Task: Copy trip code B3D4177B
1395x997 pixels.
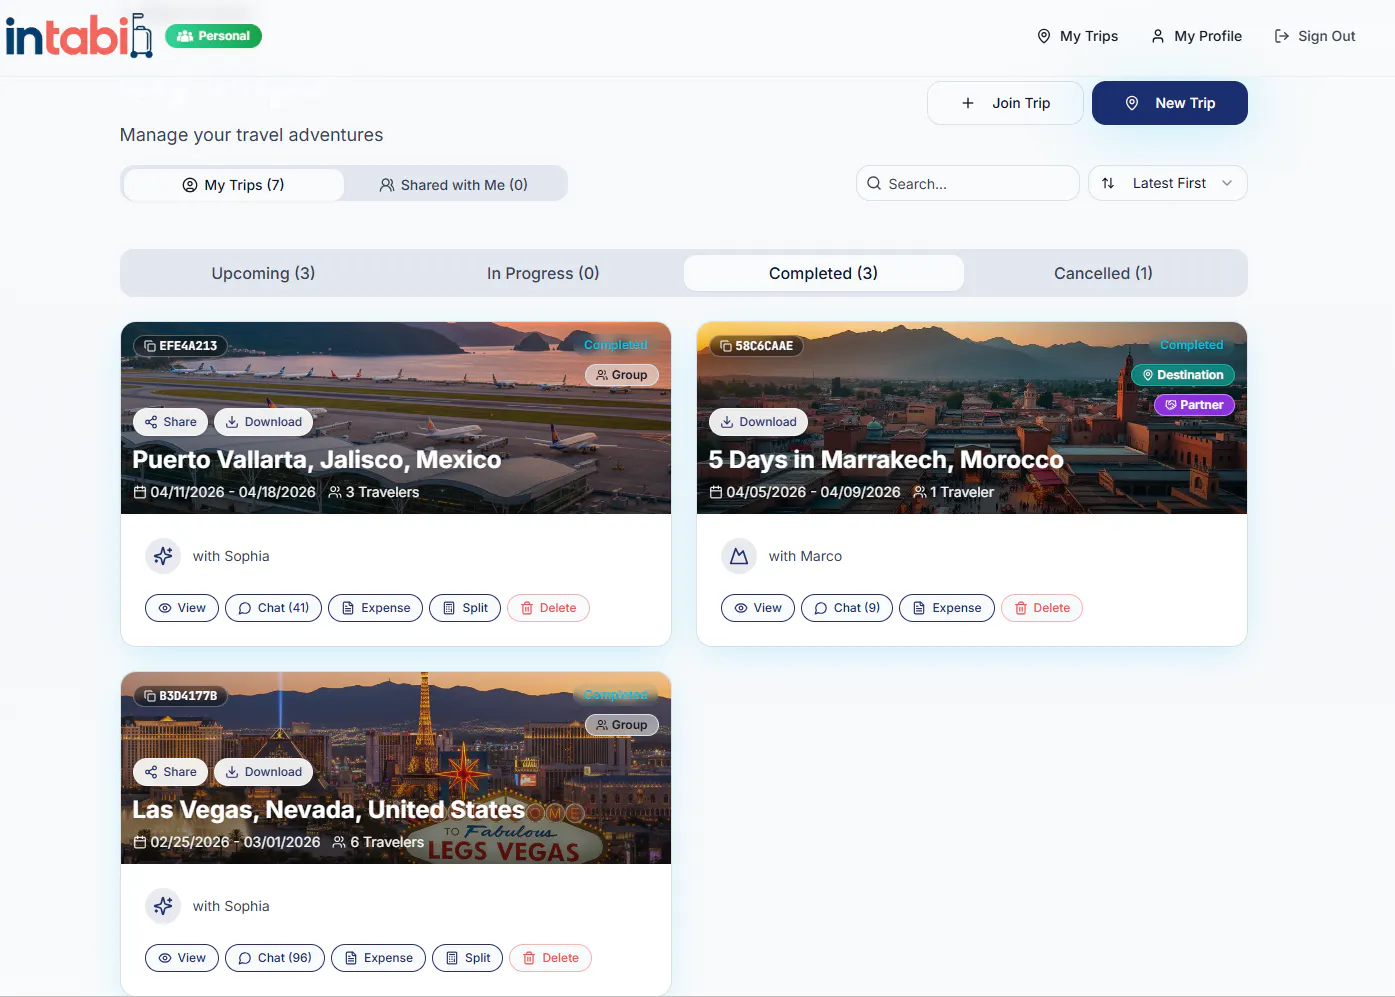Action: pyautogui.click(x=180, y=696)
